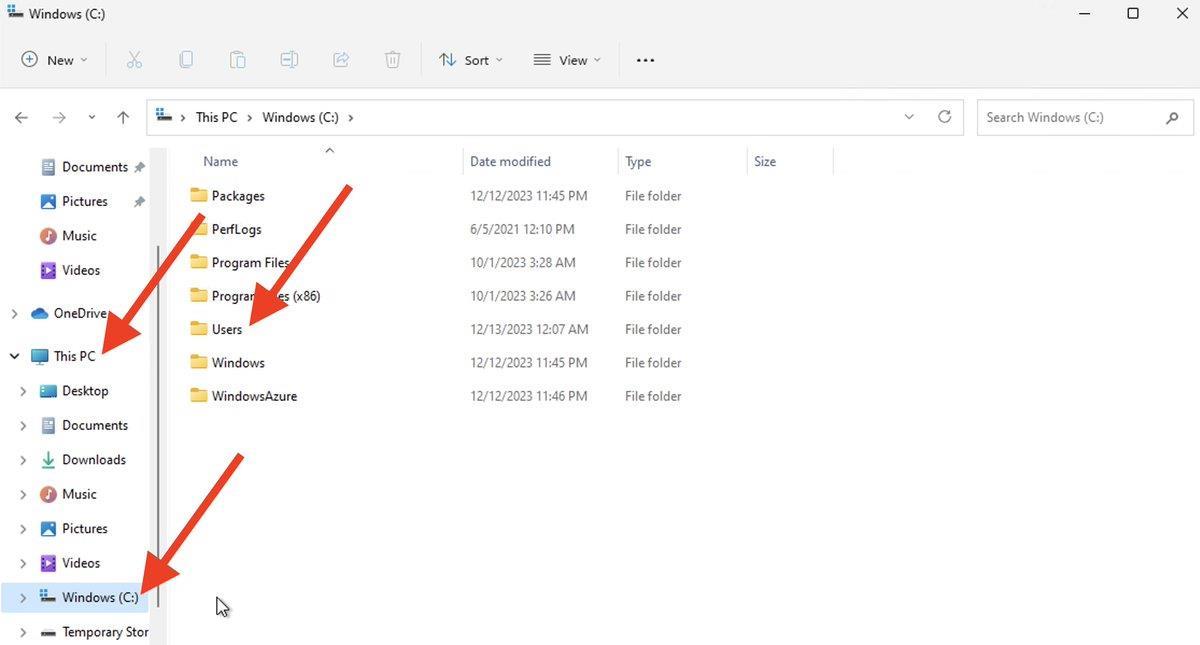
Task: Sort by Date modified column header
Action: click(510, 161)
